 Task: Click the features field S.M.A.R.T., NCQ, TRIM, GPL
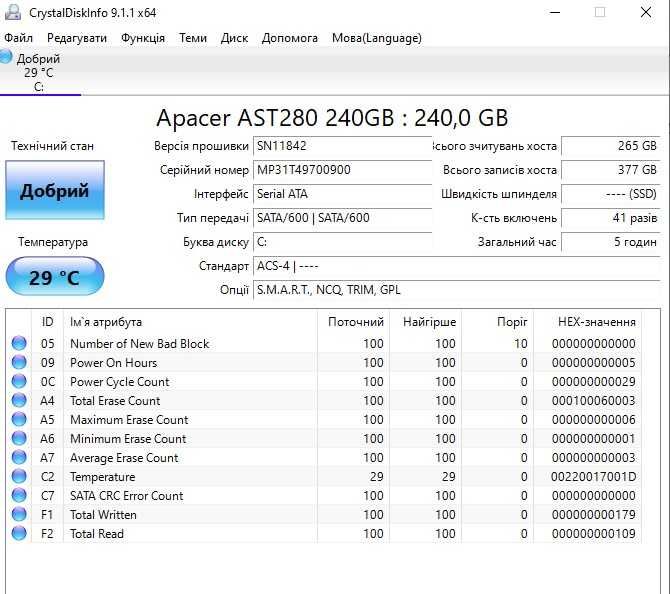coord(457,290)
